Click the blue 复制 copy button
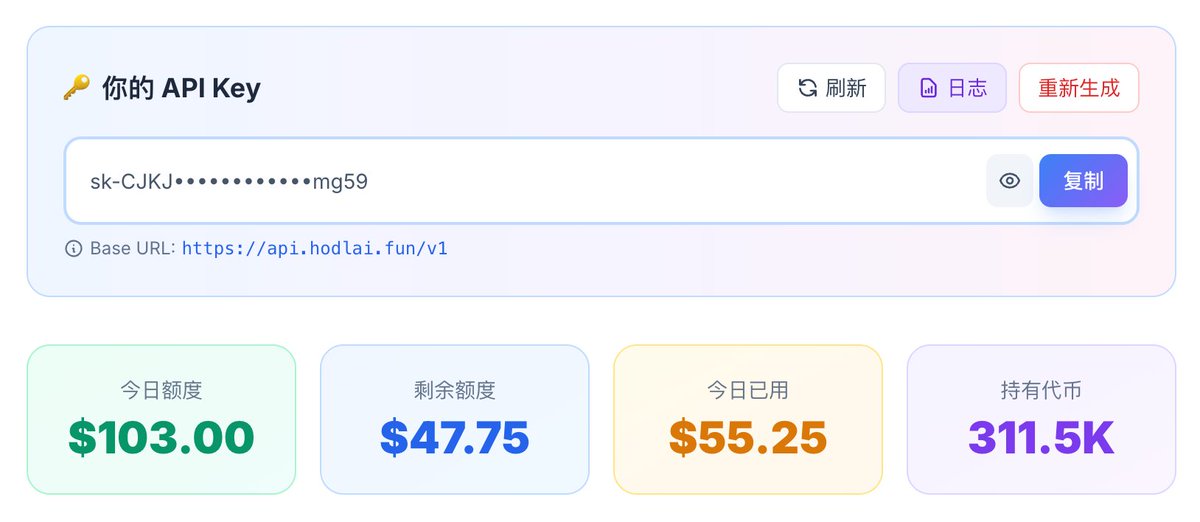The width and height of the screenshot is (1200, 522). [1083, 181]
